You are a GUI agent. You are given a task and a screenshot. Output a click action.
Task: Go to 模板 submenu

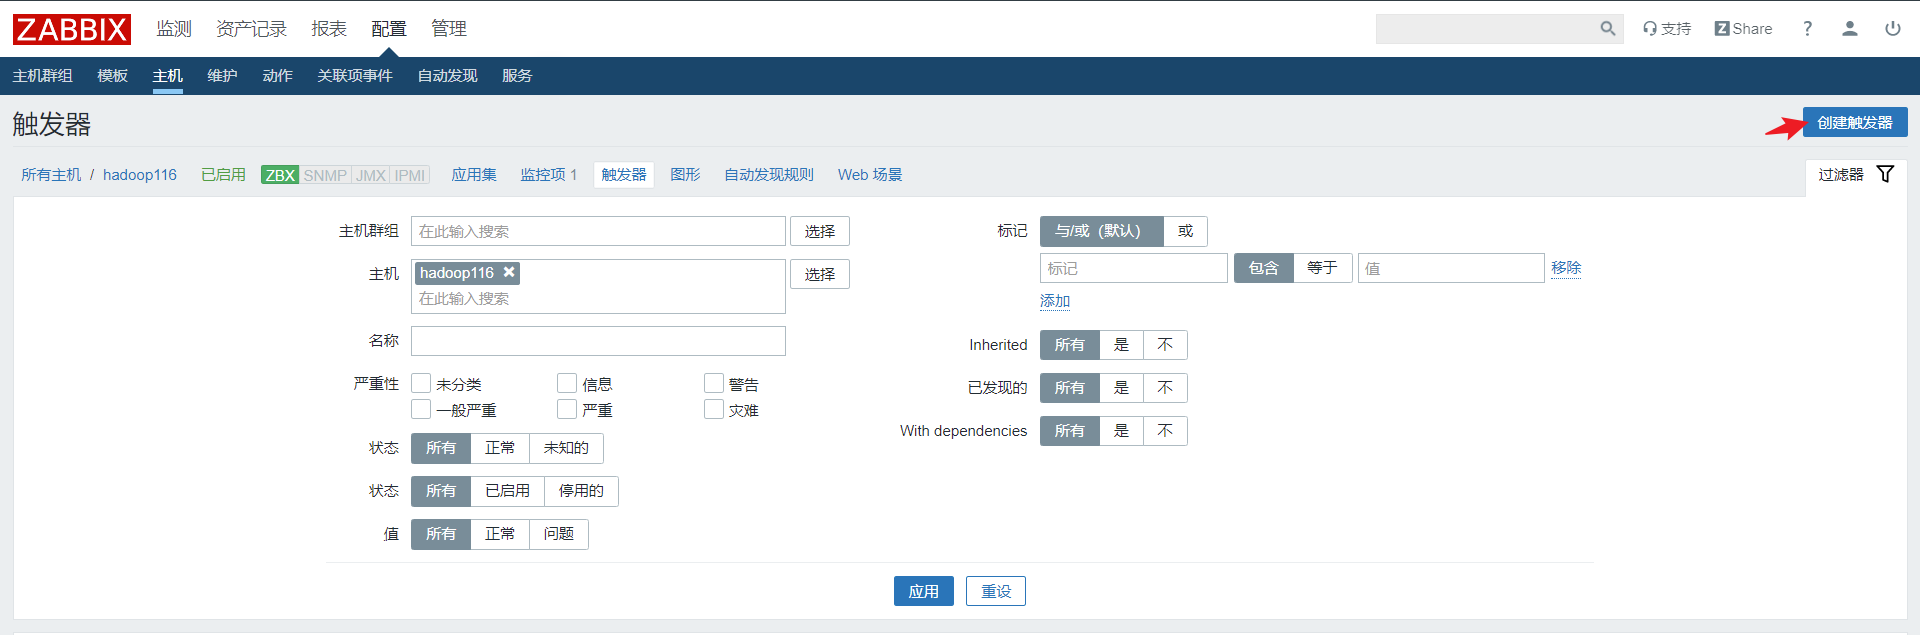(x=113, y=76)
